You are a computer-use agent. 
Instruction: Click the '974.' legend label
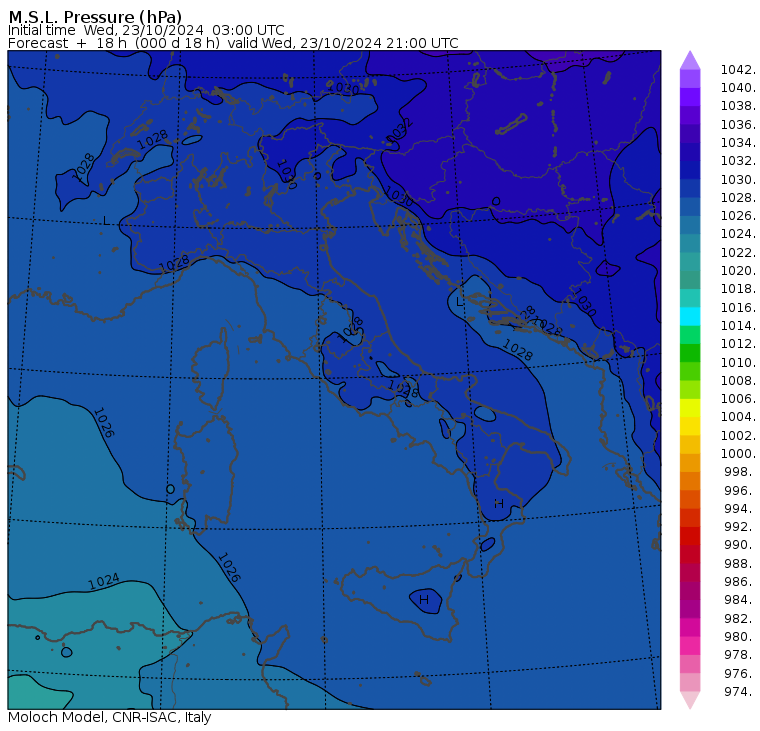[740, 692]
